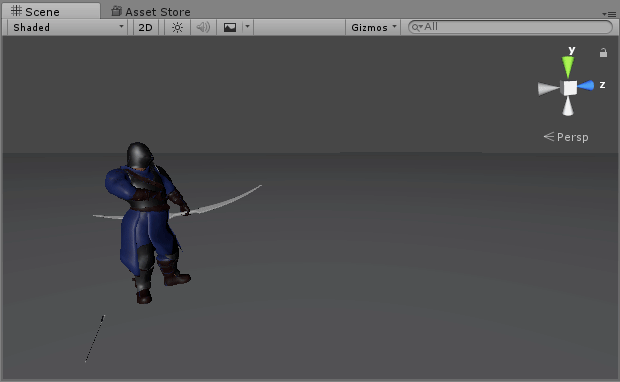
Task: Select the blue warrior character model
Action: (x=147, y=221)
